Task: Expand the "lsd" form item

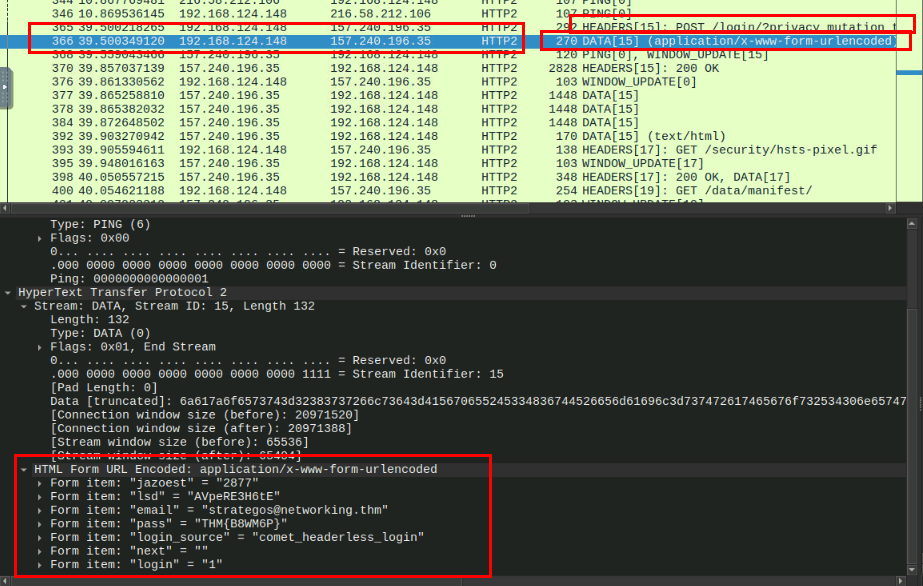Action: coord(40,496)
